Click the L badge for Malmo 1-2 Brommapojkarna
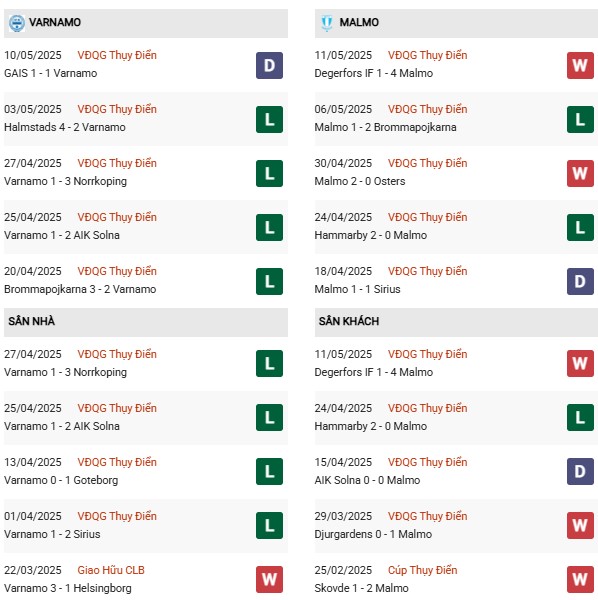The width and height of the screenshot is (598, 600). click(580, 119)
